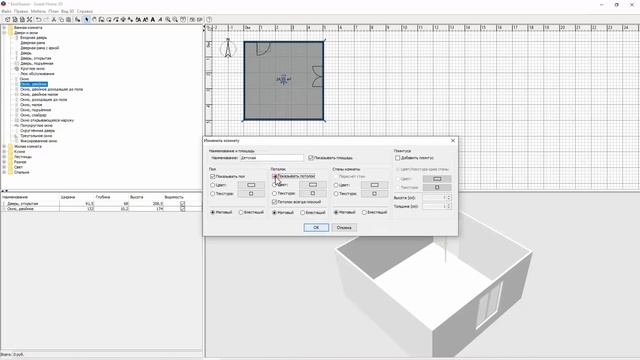The height and width of the screenshot is (360, 640).
Task: Expand the 'Жилая комната' catalog folder
Action: click(x=4, y=146)
